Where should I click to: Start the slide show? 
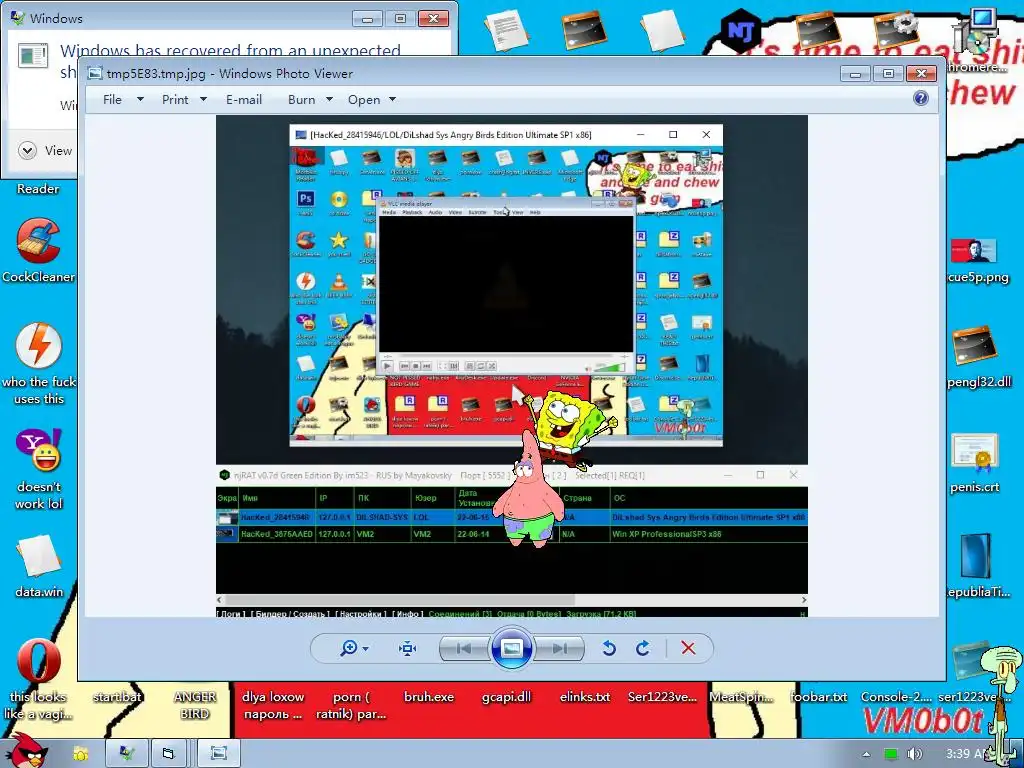[x=511, y=648]
